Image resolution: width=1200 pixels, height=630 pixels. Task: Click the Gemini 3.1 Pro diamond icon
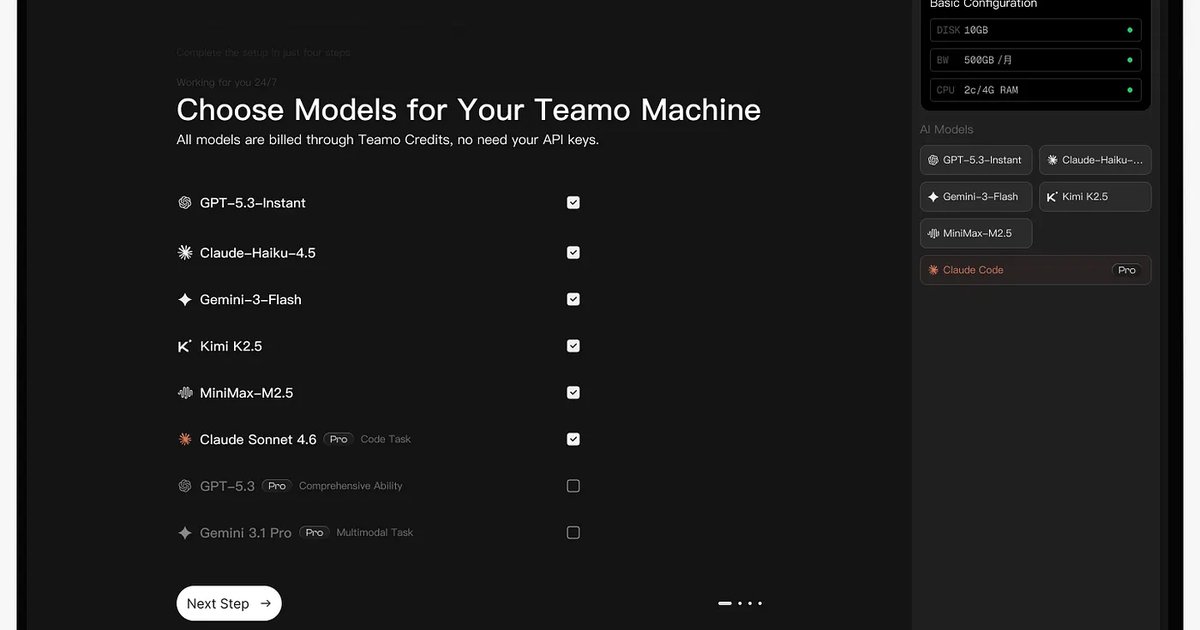click(185, 532)
